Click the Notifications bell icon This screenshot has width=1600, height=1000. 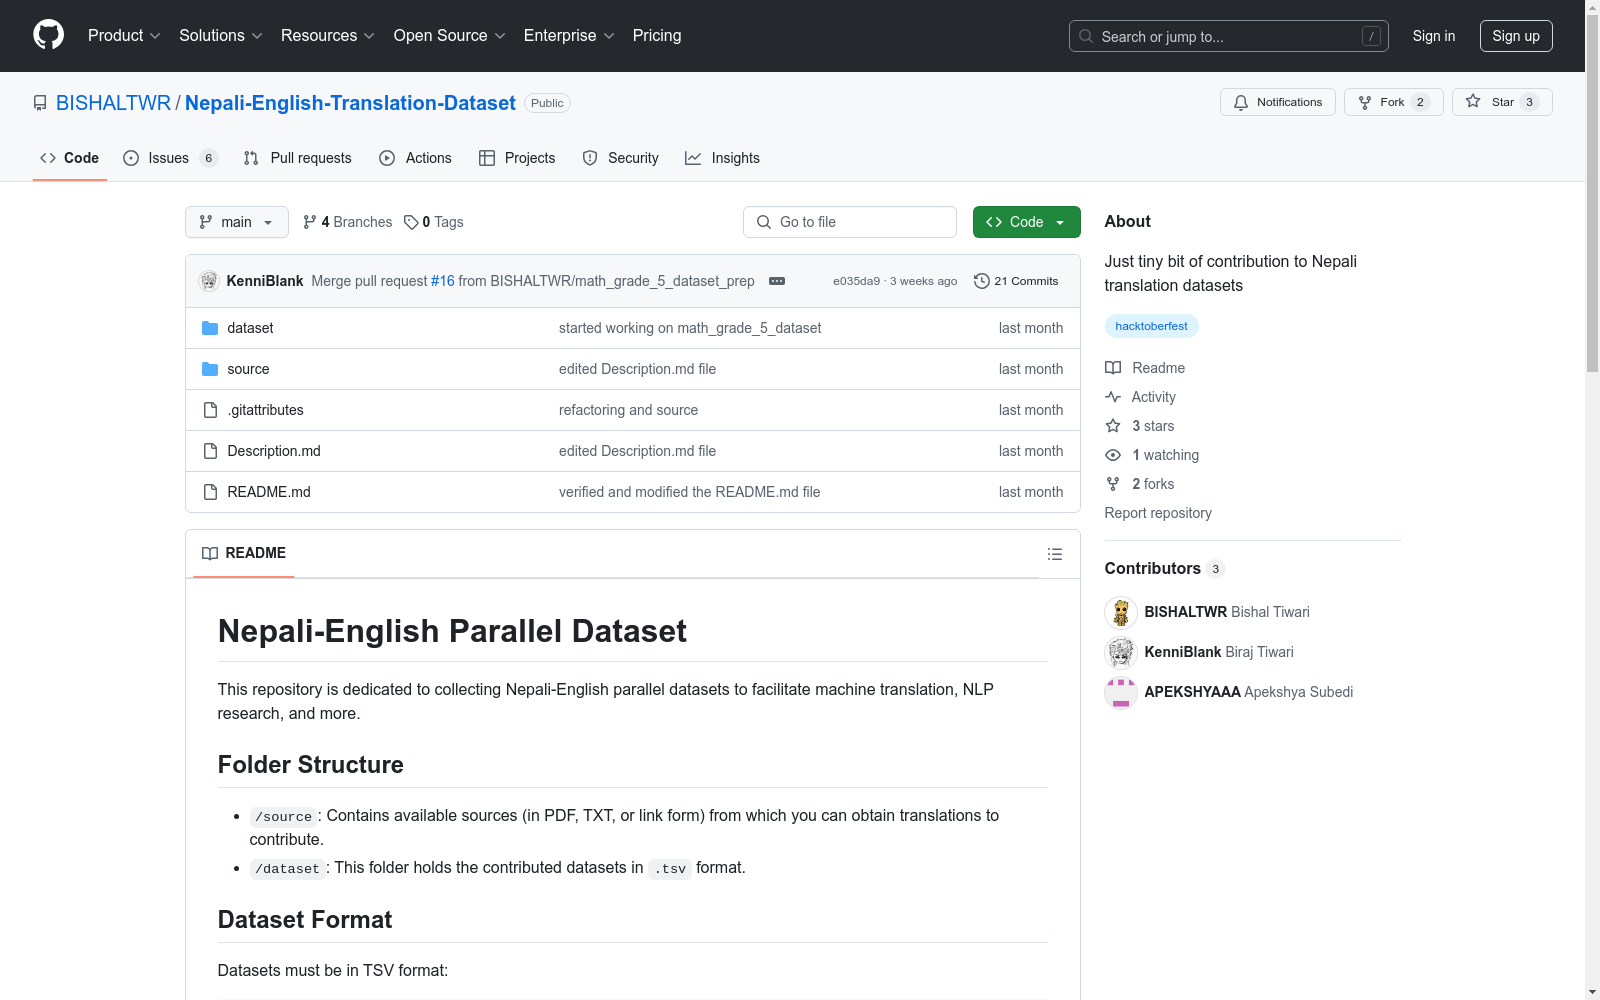click(x=1241, y=102)
